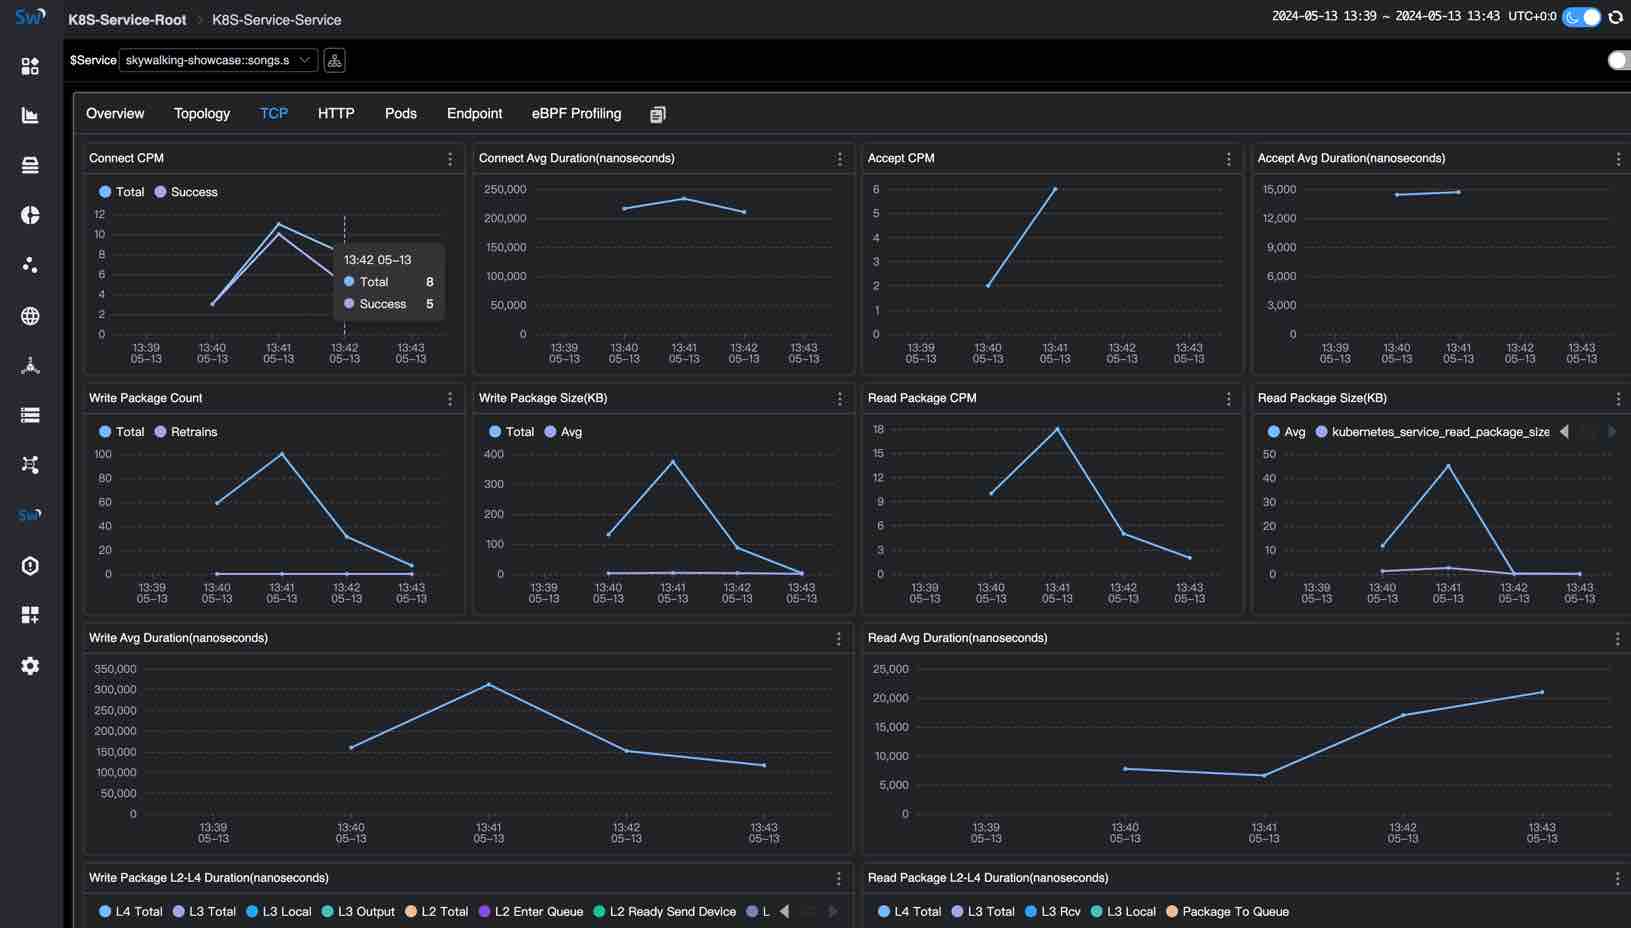Switch to the HTTP tab
The image size is (1631, 928).
click(335, 113)
